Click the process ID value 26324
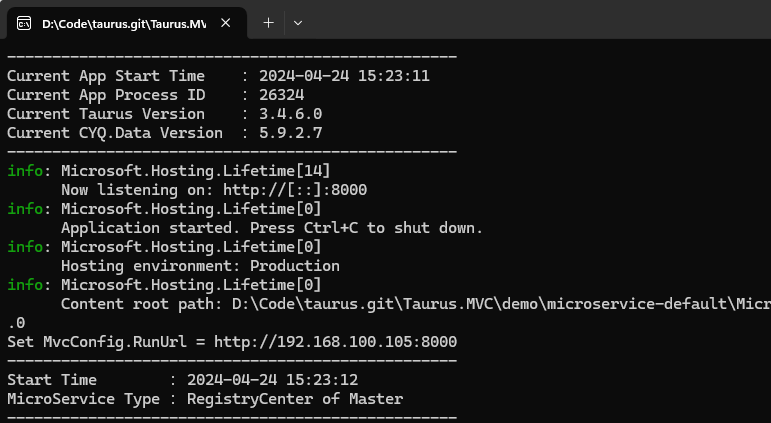 coord(282,94)
